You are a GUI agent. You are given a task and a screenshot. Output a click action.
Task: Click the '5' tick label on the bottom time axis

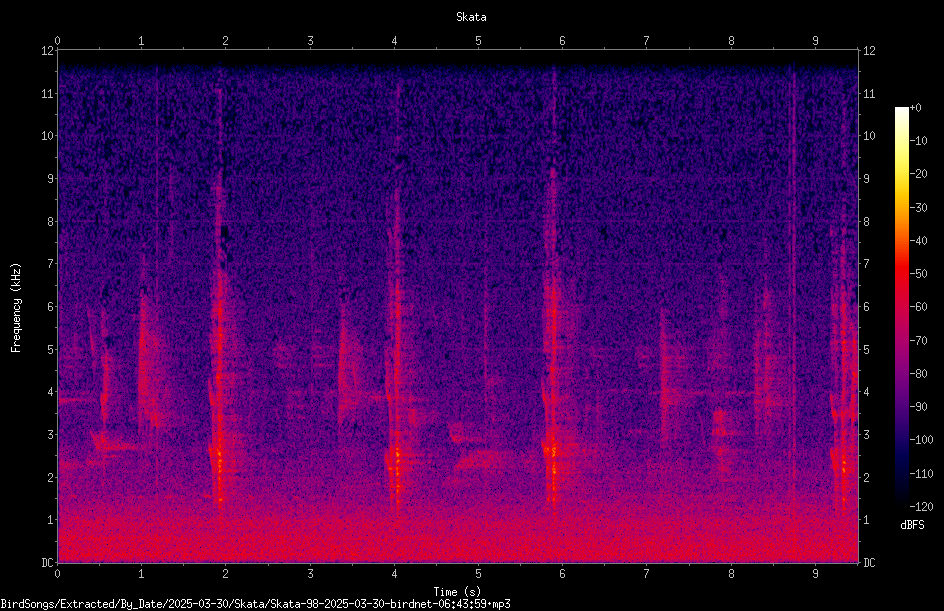pyautogui.click(x=479, y=574)
